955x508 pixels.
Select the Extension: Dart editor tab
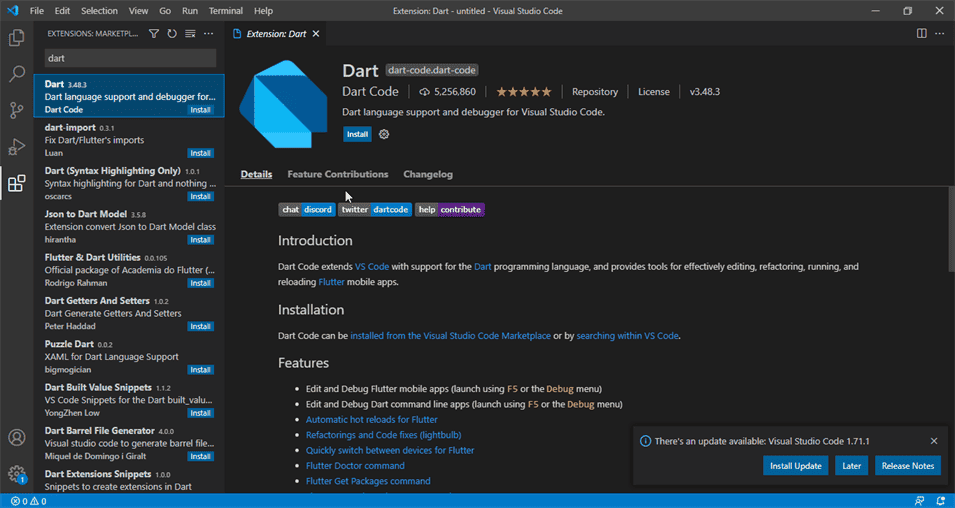pos(275,34)
